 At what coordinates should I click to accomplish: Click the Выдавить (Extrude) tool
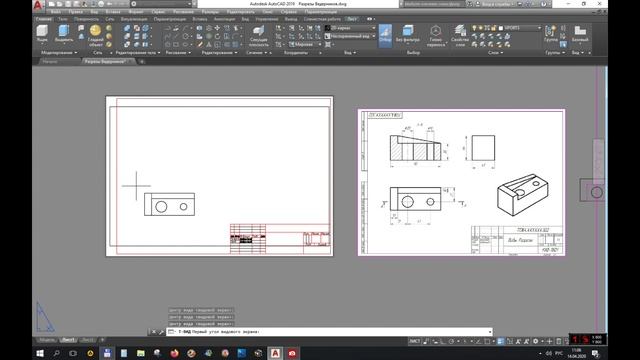point(64,33)
